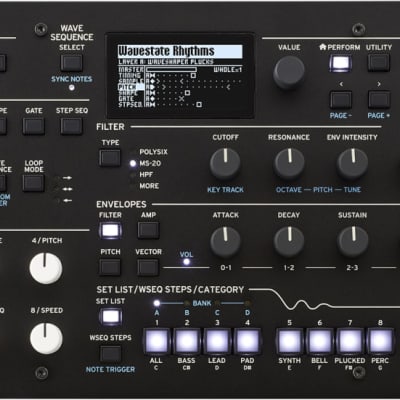Toggle the SET LIST button
Image resolution: width=400 pixels, height=400 pixels.
click(110, 317)
